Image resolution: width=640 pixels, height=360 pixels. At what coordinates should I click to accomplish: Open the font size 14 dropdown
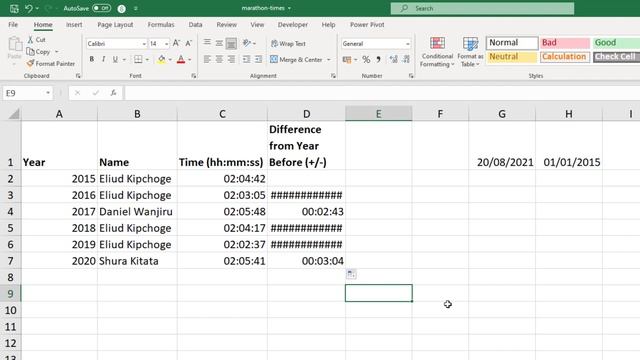click(167, 44)
